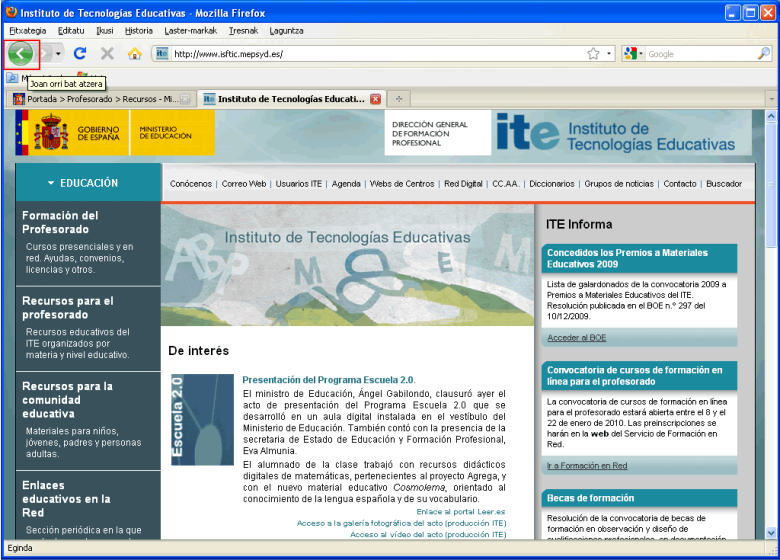Click the ite Instituto de Tecnologías logo

[x=616, y=133]
